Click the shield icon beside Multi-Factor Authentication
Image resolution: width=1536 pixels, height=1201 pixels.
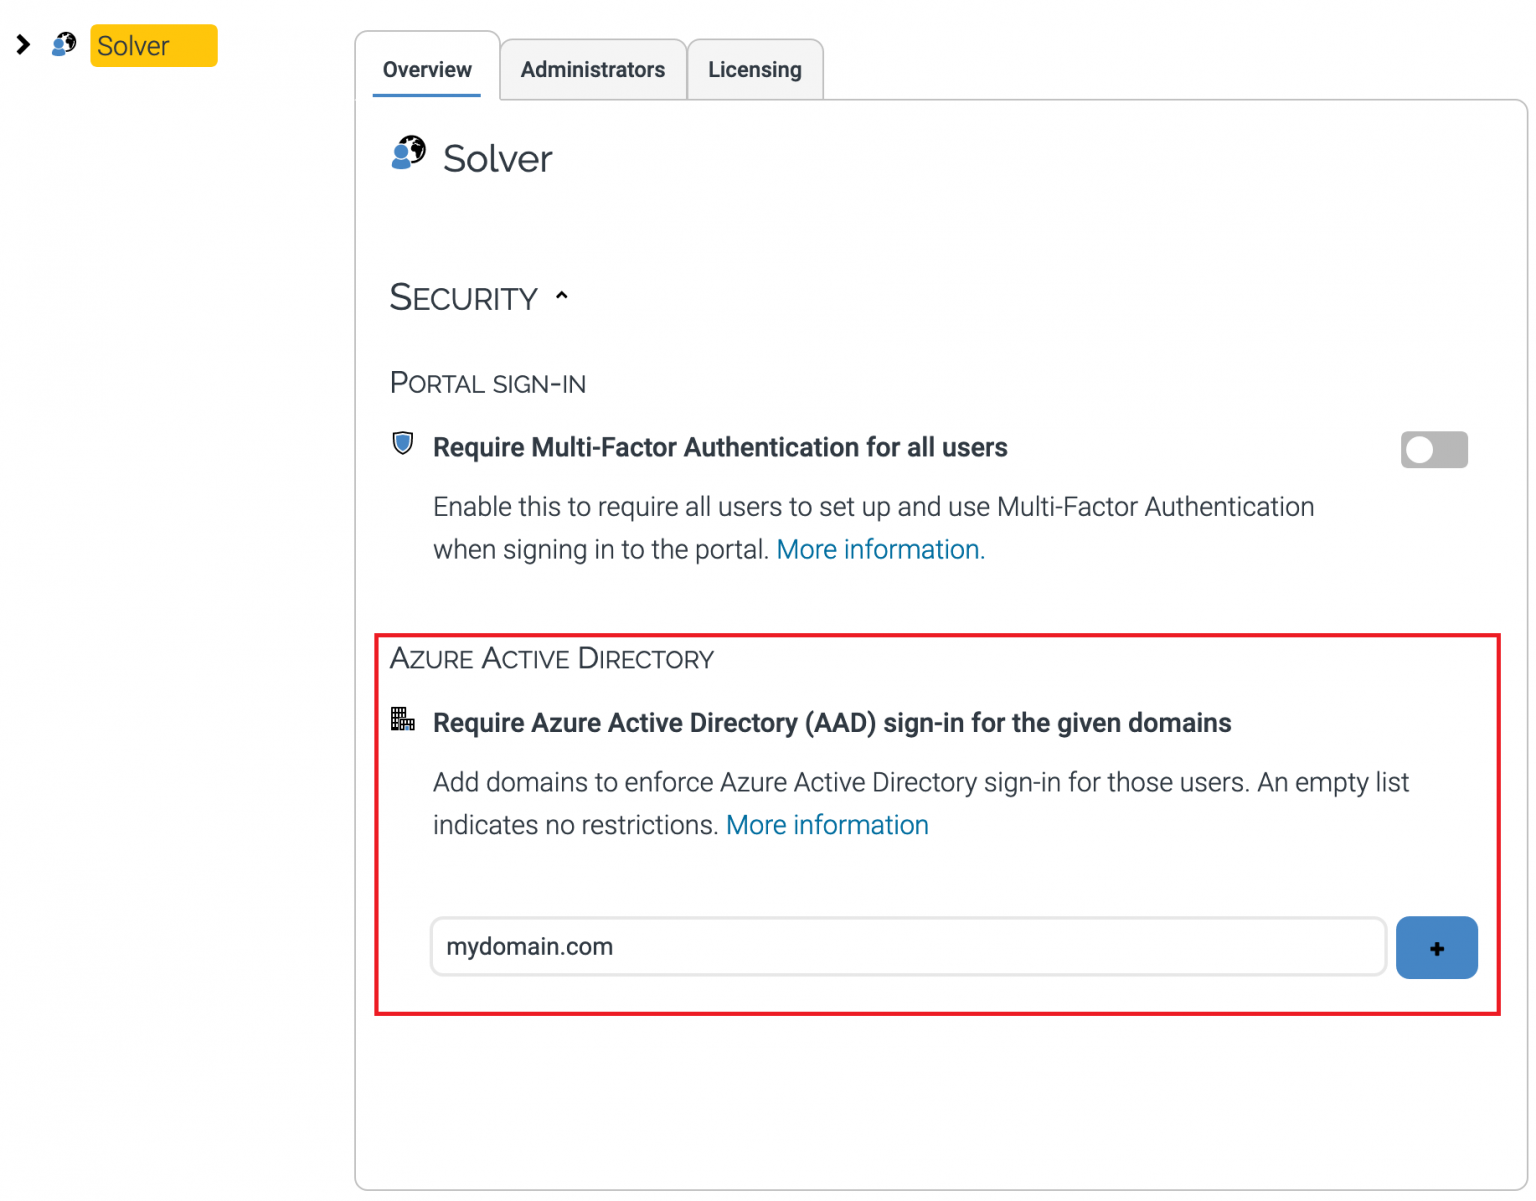pyautogui.click(x=403, y=443)
